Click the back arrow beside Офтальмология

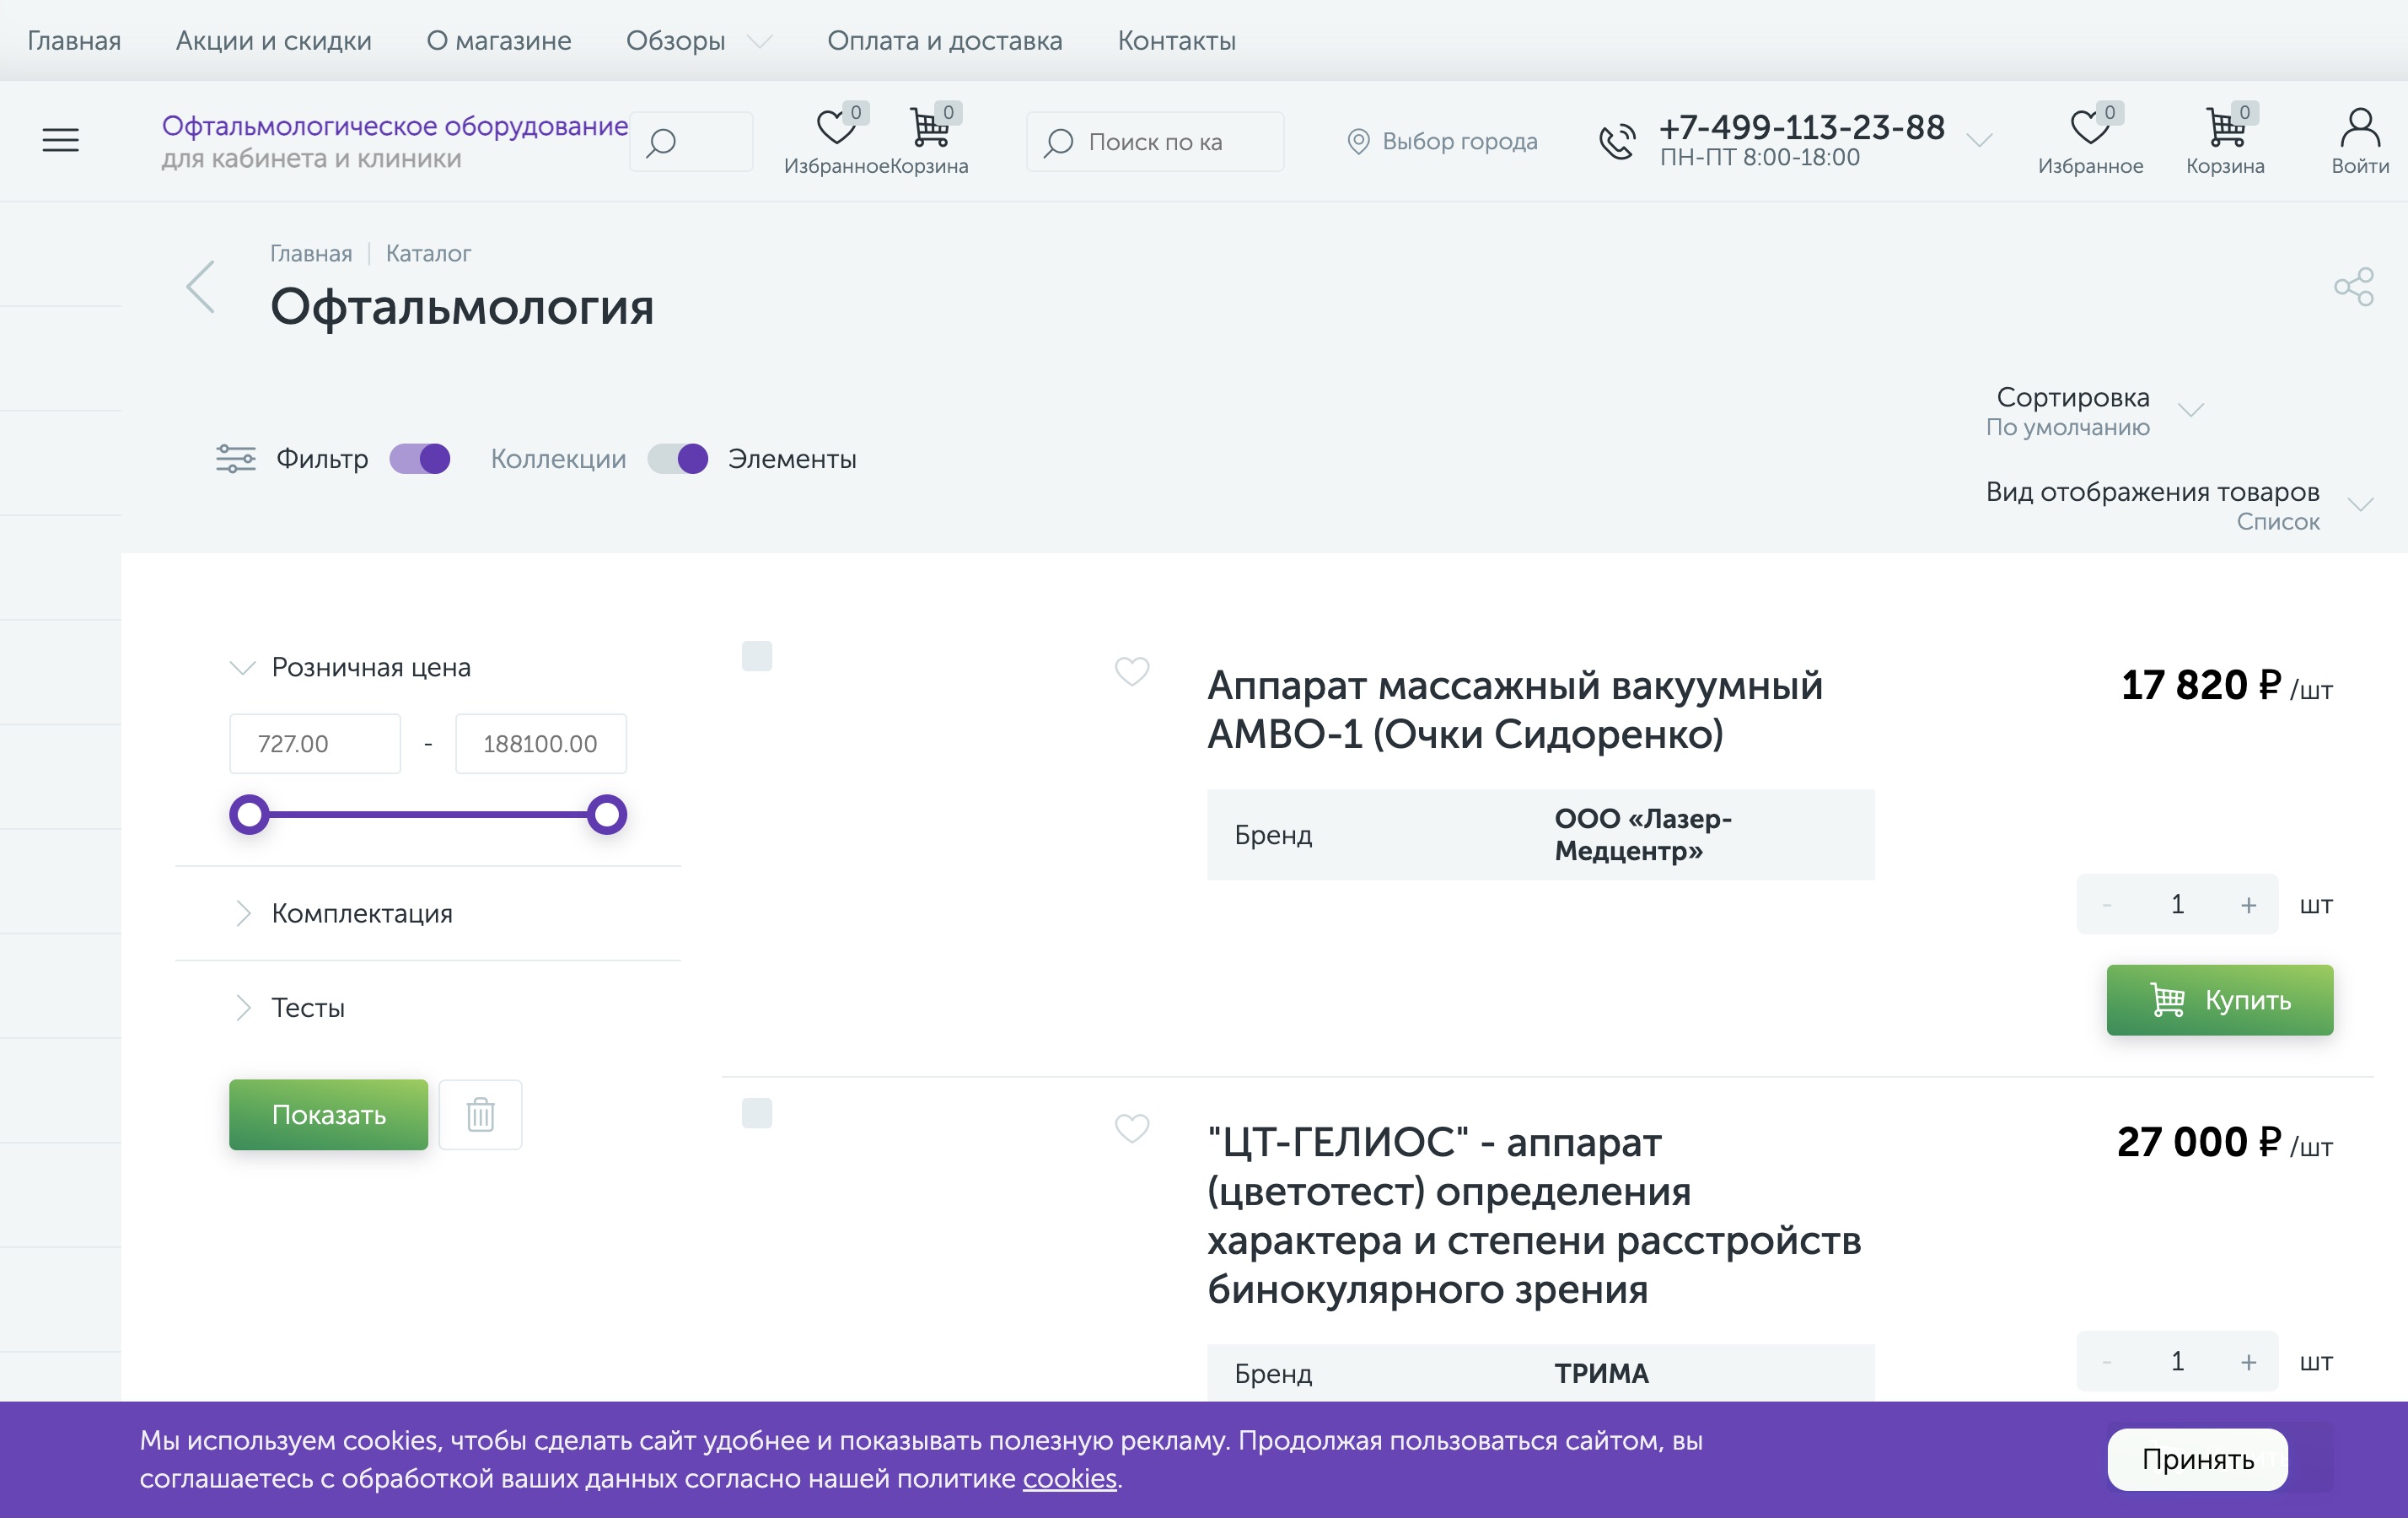coord(201,287)
